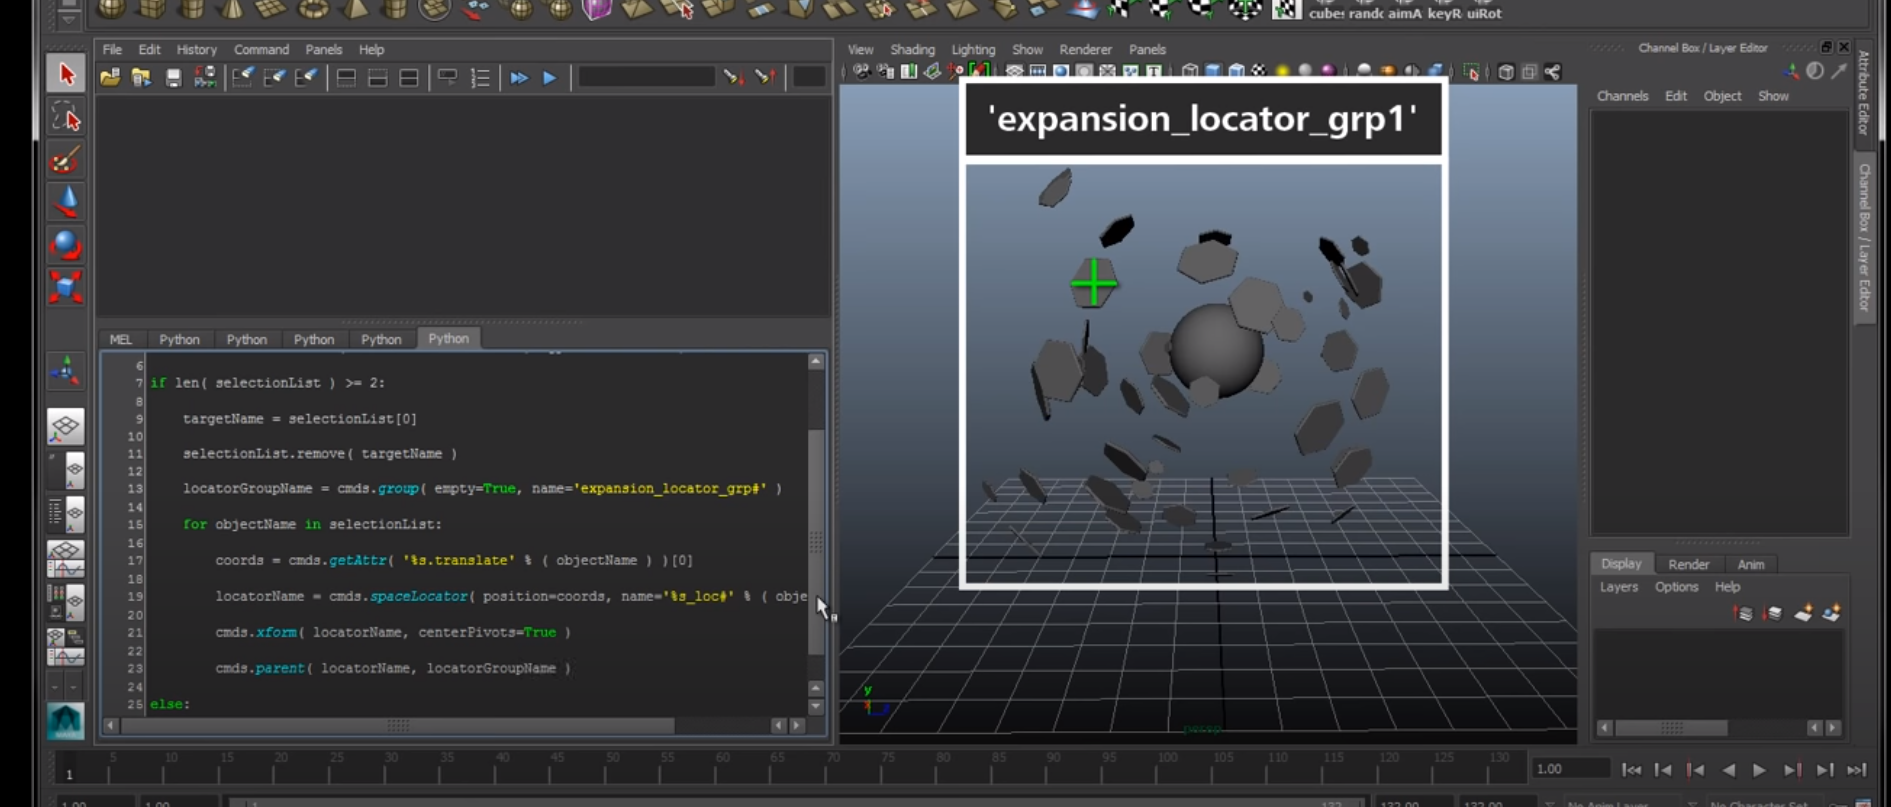The image size is (1891, 807).
Task: Choose the Rotate tool sphere icon
Action: tap(66, 245)
